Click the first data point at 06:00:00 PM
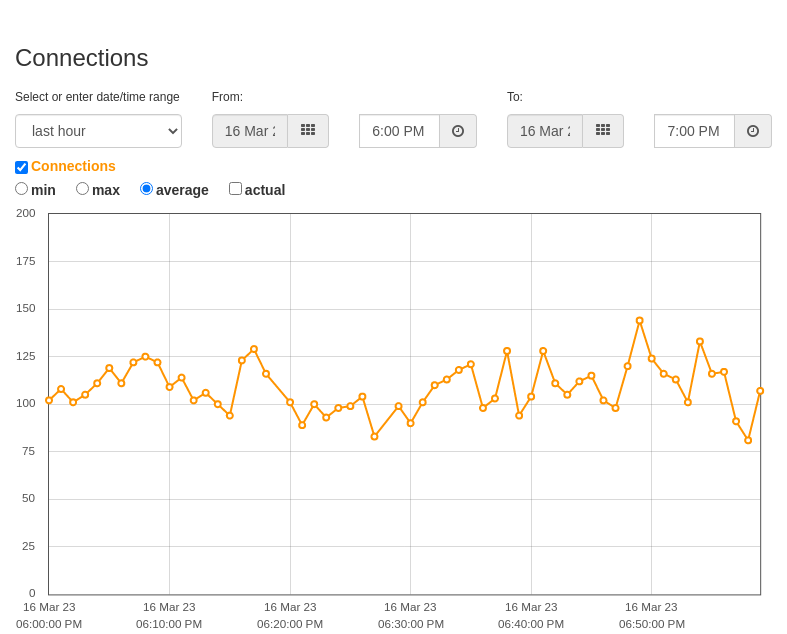Image resolution: width=787 pixels, height=634 pixels. [x=49, y=401]
